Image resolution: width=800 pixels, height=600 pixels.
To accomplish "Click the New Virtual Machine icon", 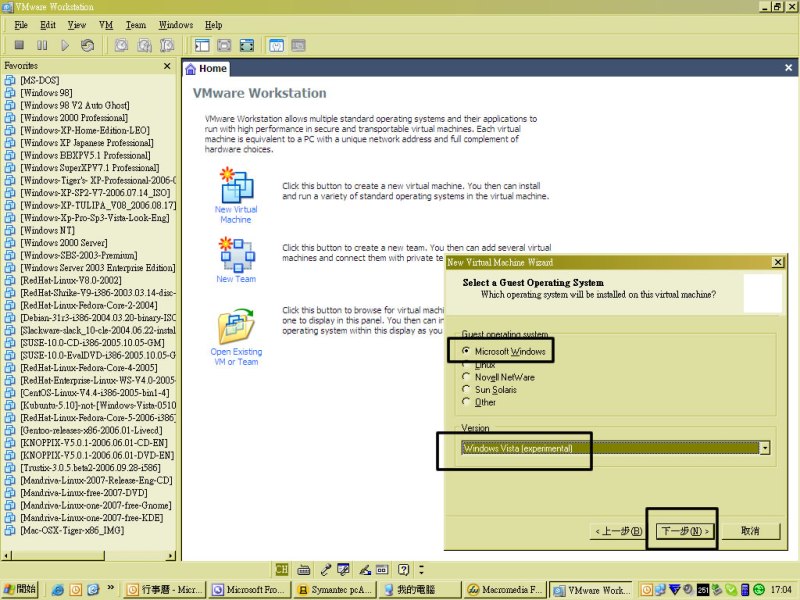I will (x=236, y=184).
